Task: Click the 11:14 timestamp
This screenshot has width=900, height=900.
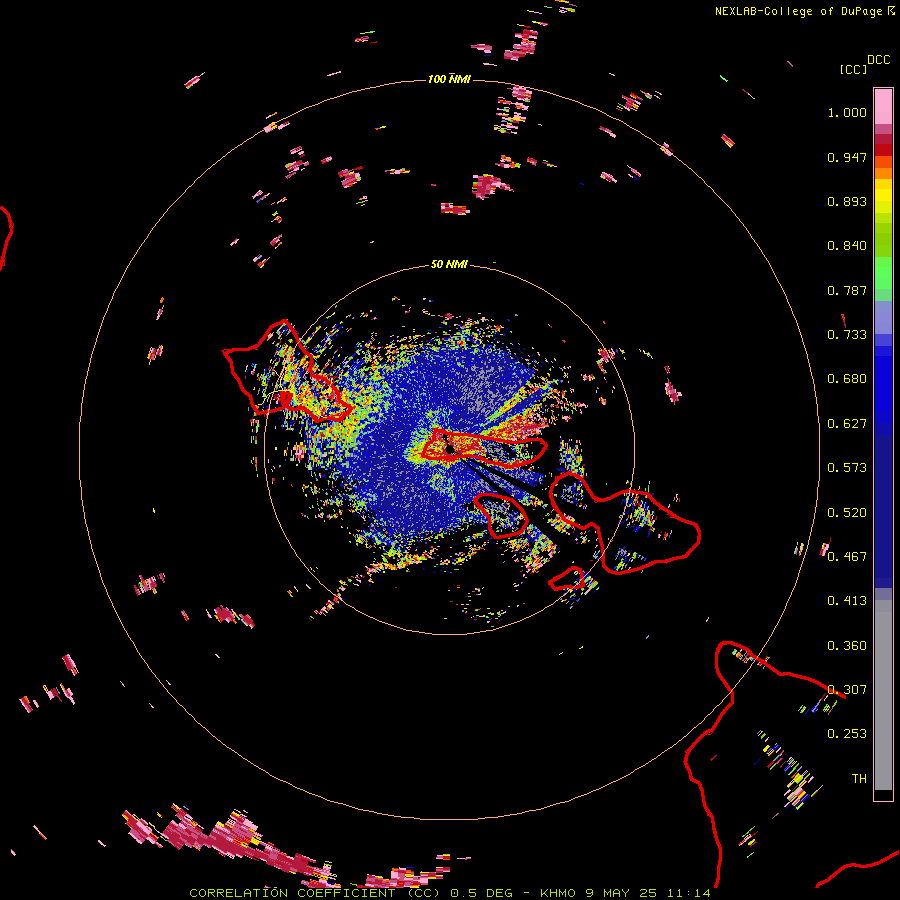Action: [689, 893]
